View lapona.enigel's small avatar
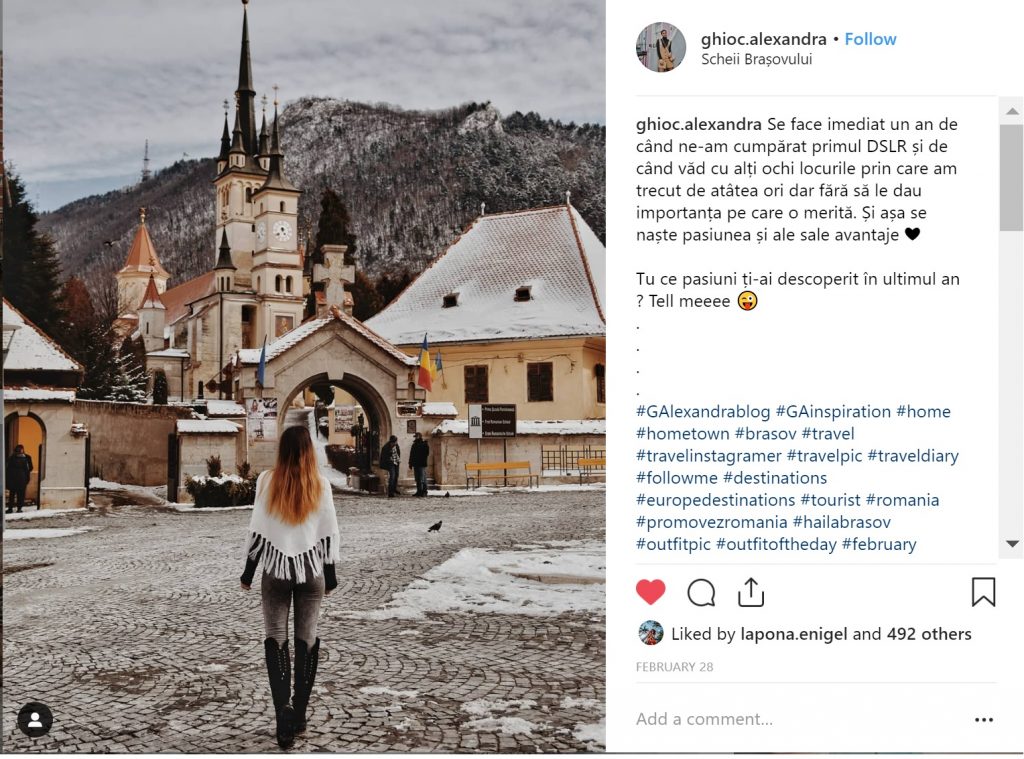The height and width of the screenshot is (759, 1024). (x=650, y=634)
